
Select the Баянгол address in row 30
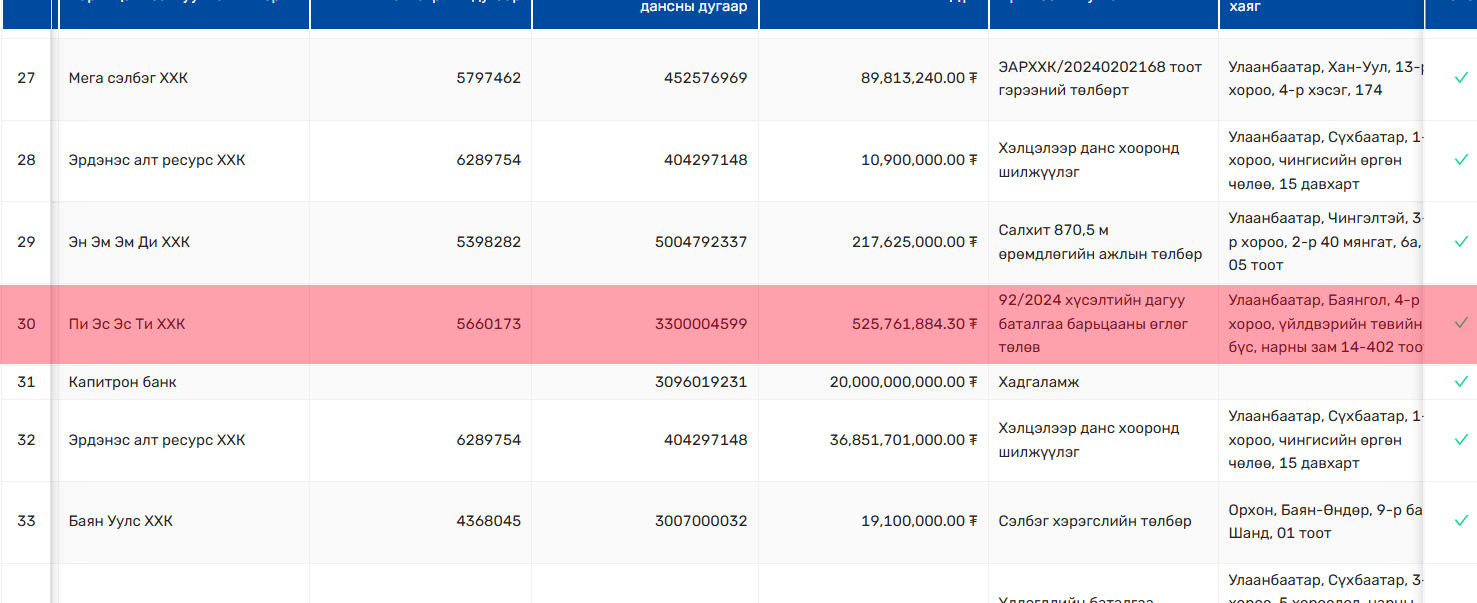click(1326, 324)
